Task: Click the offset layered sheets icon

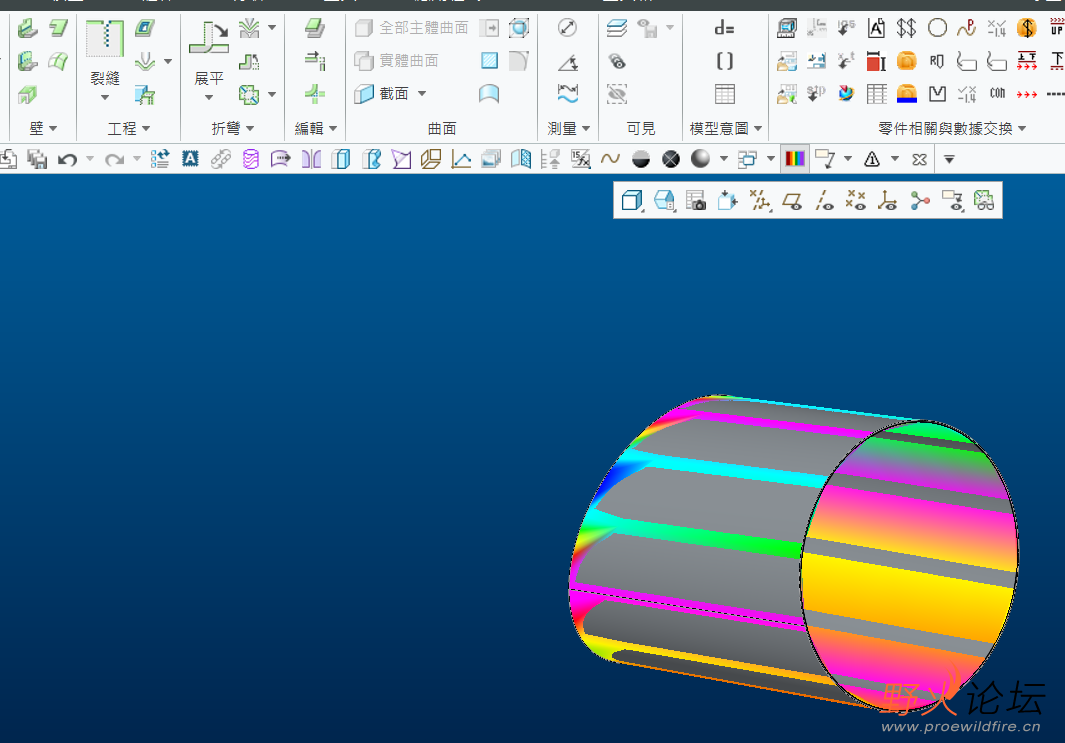Action: (x=314, y=28)
